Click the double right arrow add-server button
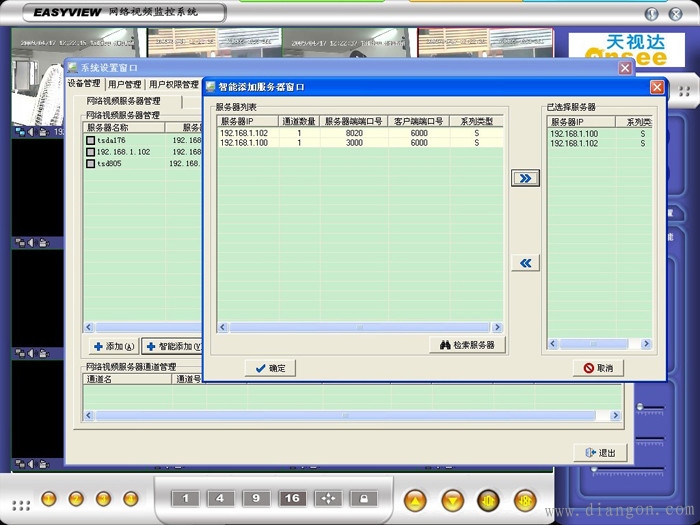 [525, 178]
